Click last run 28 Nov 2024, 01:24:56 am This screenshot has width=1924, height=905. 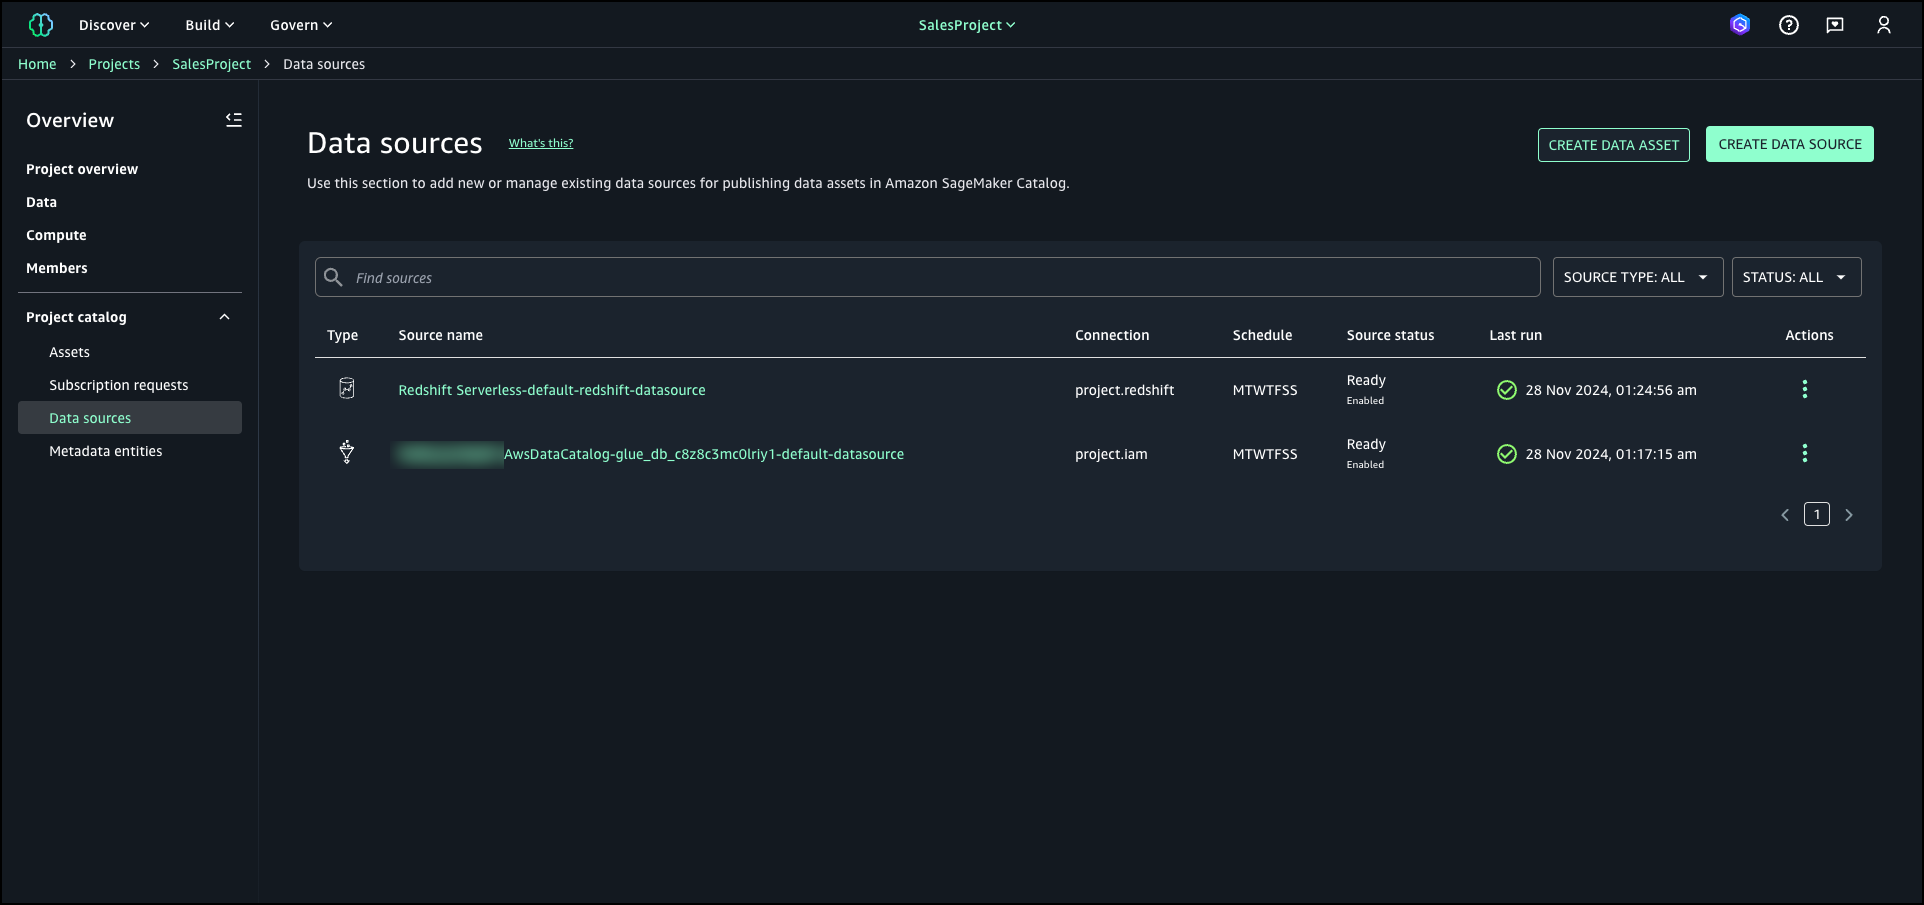click(x=1611, y=390)
